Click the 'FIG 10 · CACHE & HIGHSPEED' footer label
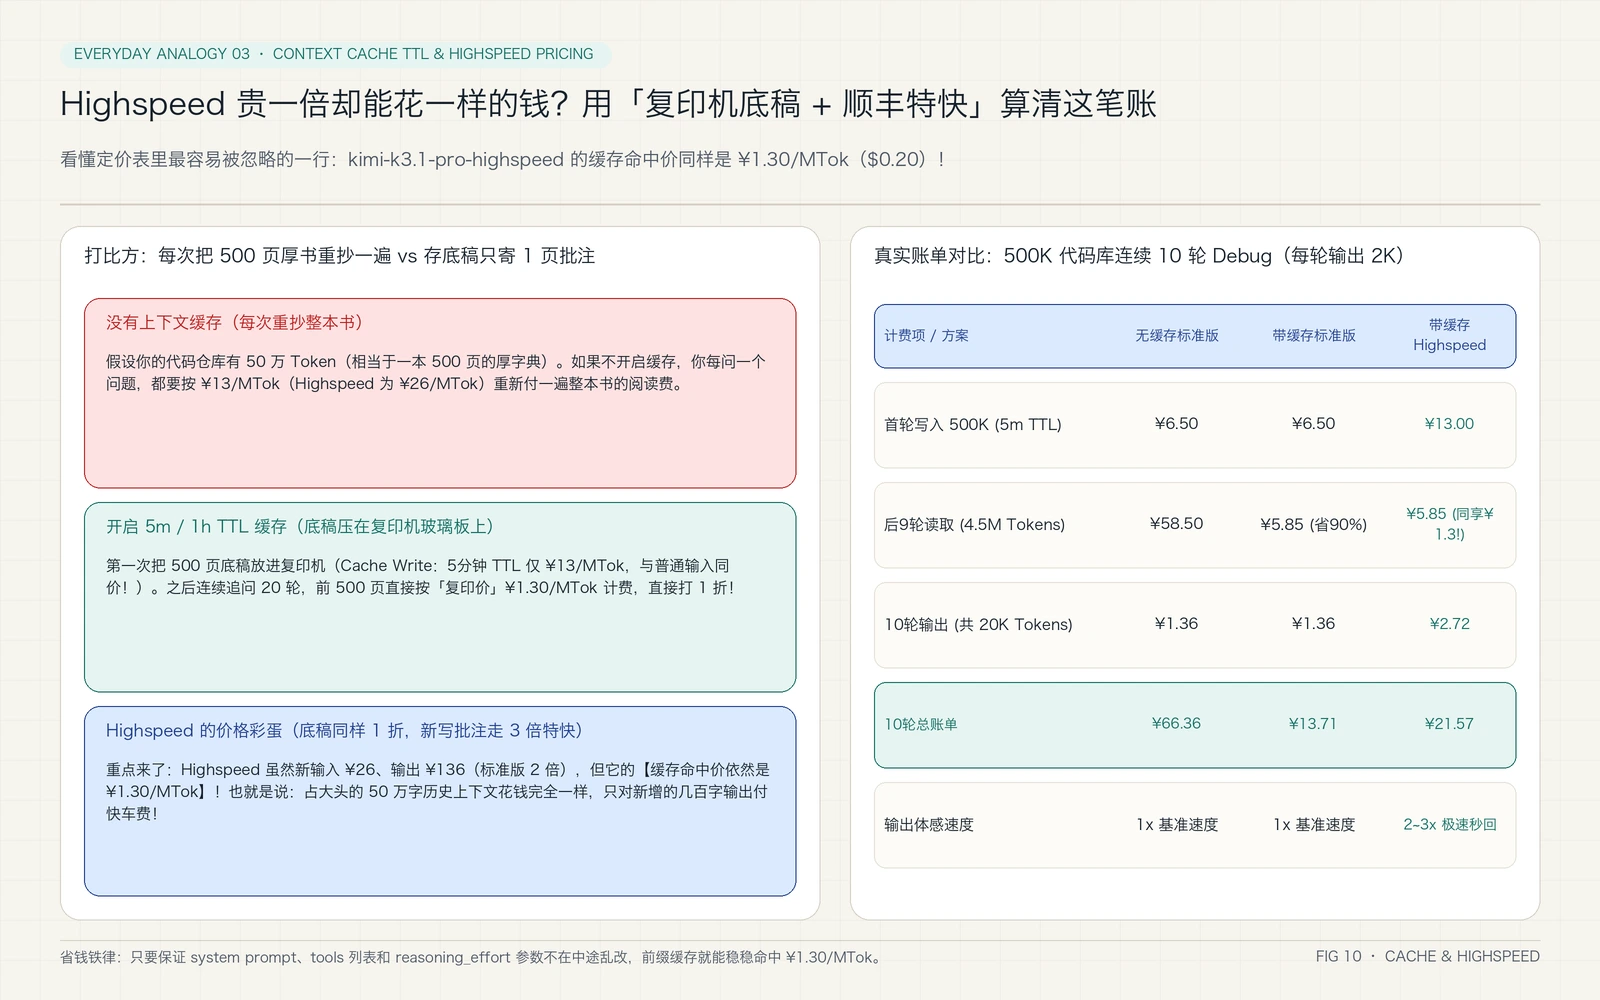The height and width of the screenshot is (1000, 1600). tap(1427, 956)
